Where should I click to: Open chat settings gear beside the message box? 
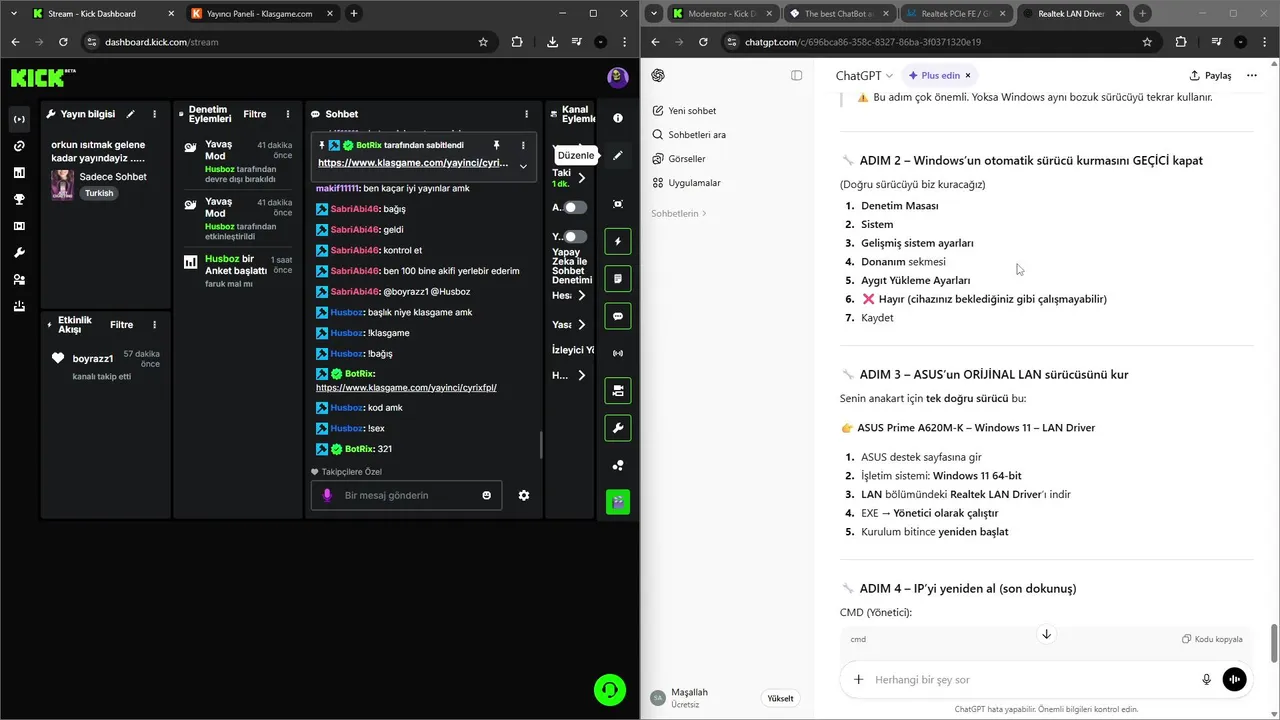[524, 495]
